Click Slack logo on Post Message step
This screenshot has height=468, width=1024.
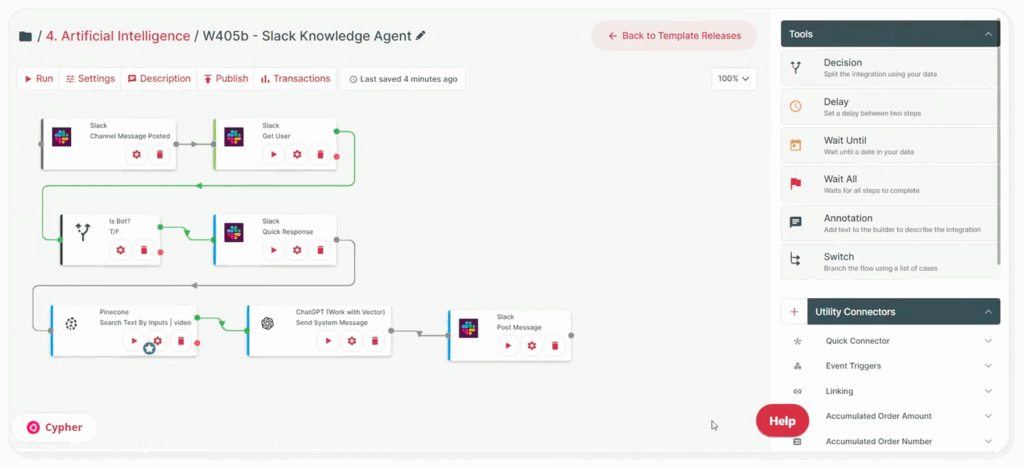click(x=468, y=328)
